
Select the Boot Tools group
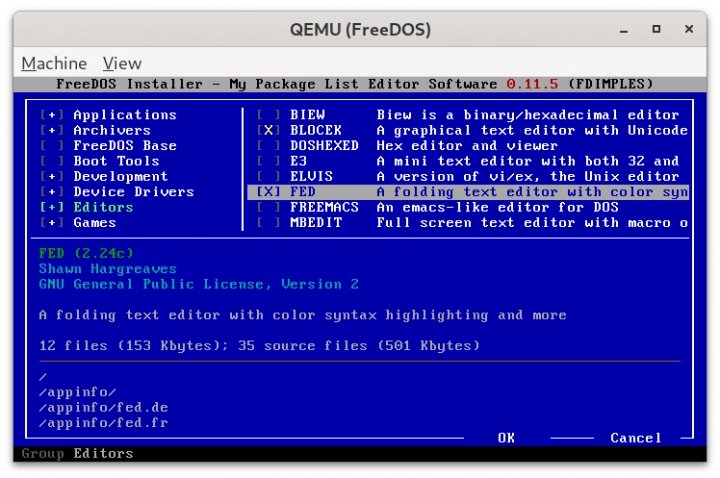coord(116,161)
